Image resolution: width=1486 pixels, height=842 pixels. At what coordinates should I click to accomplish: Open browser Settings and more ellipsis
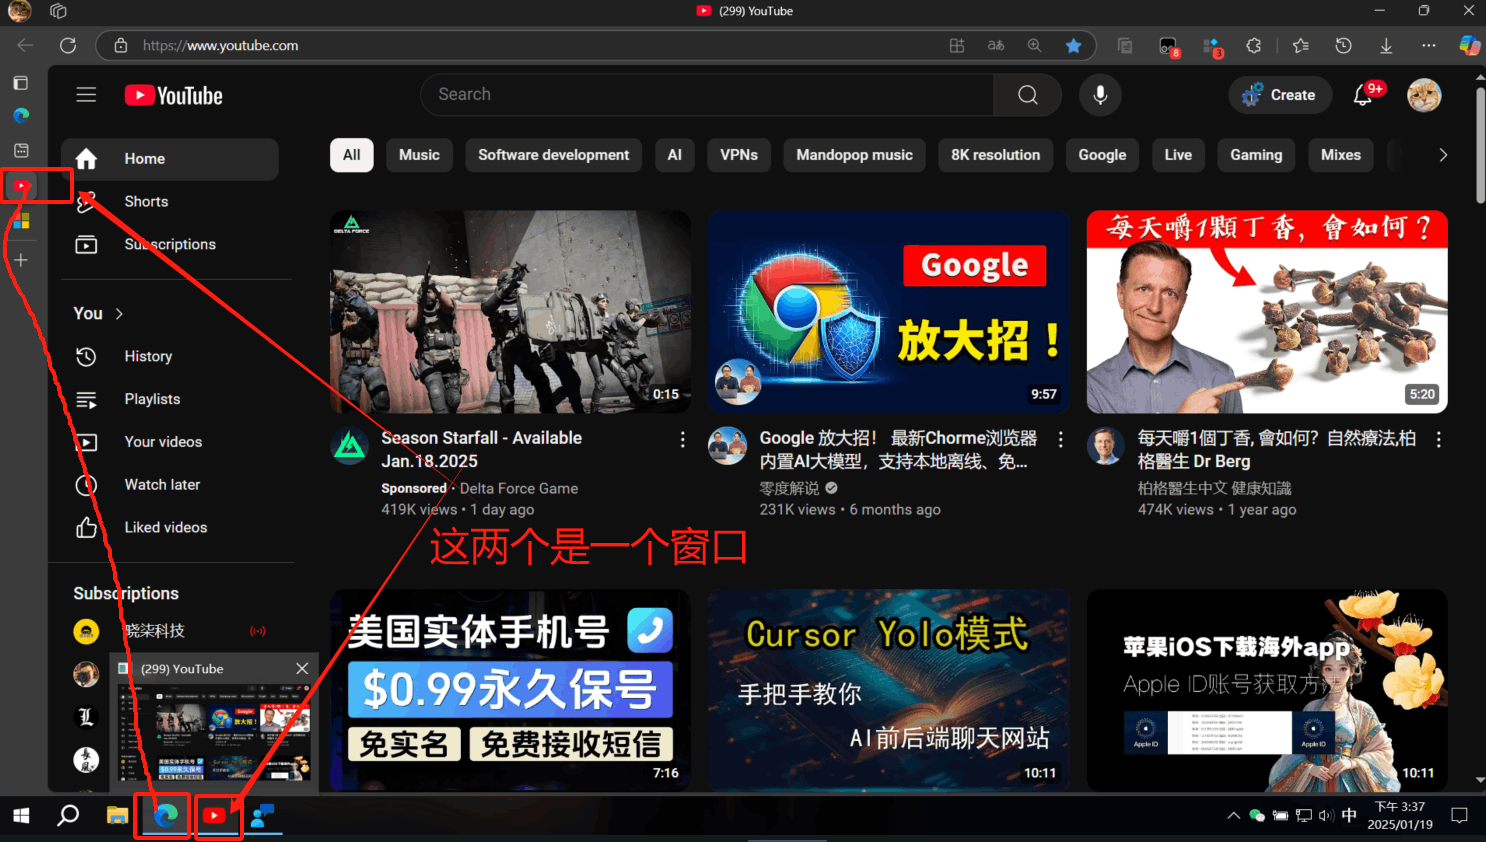[1428, 45]
